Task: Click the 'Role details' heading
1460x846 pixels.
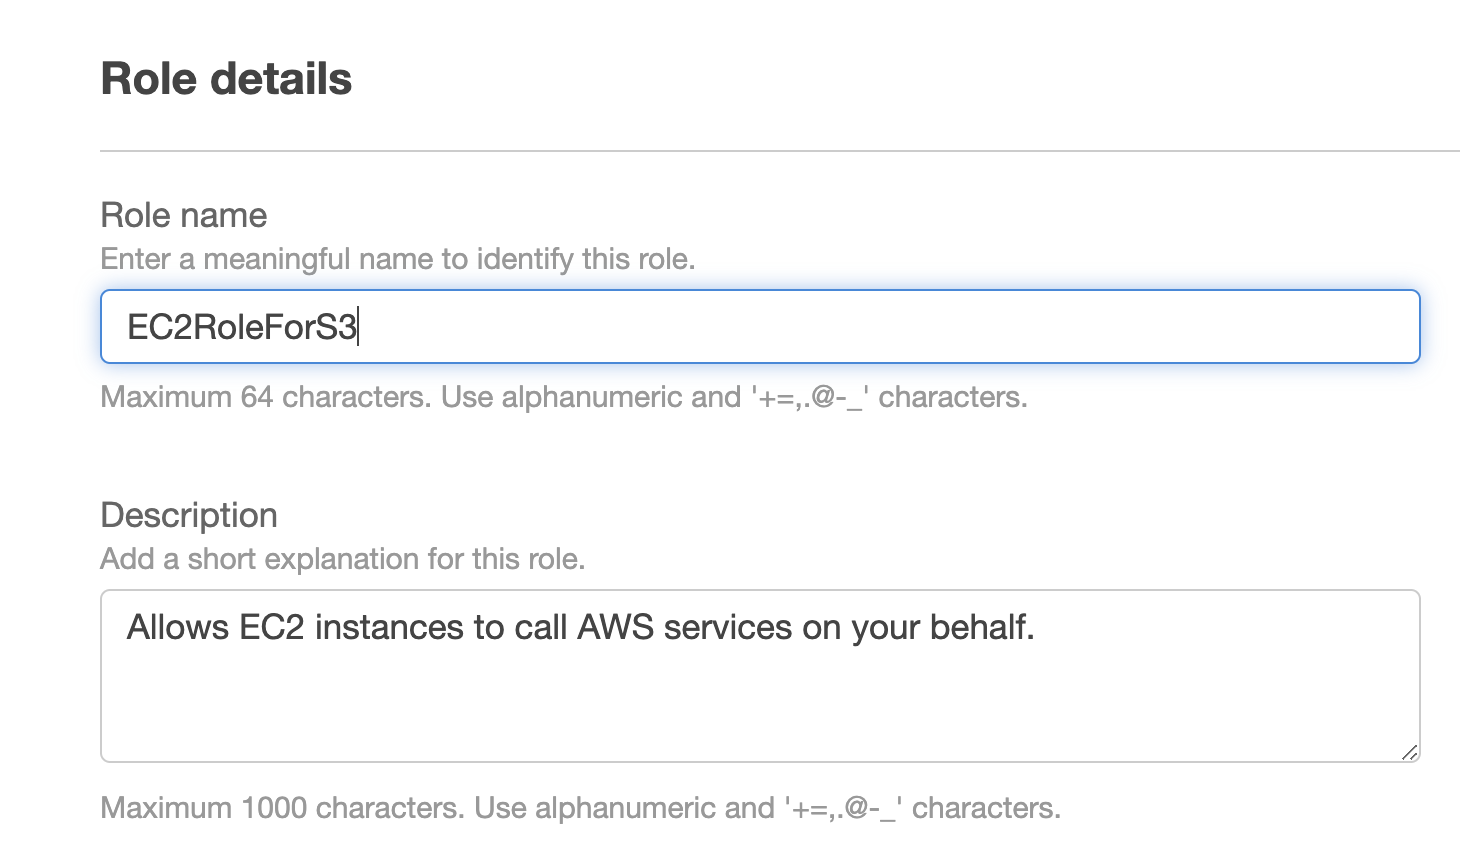Action: tap(226, 79)
